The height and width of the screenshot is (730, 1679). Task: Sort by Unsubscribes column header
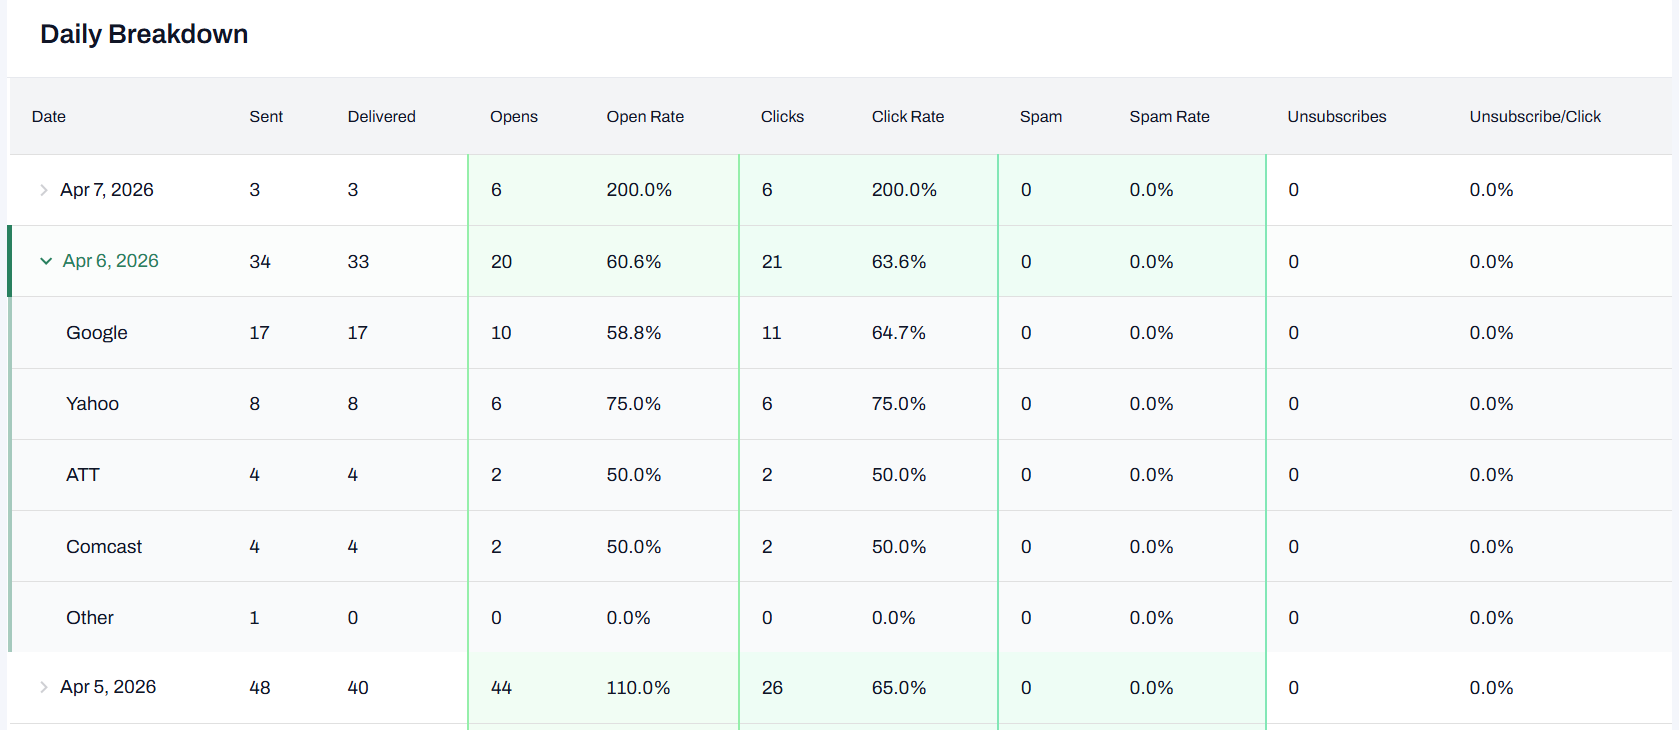1336,117
